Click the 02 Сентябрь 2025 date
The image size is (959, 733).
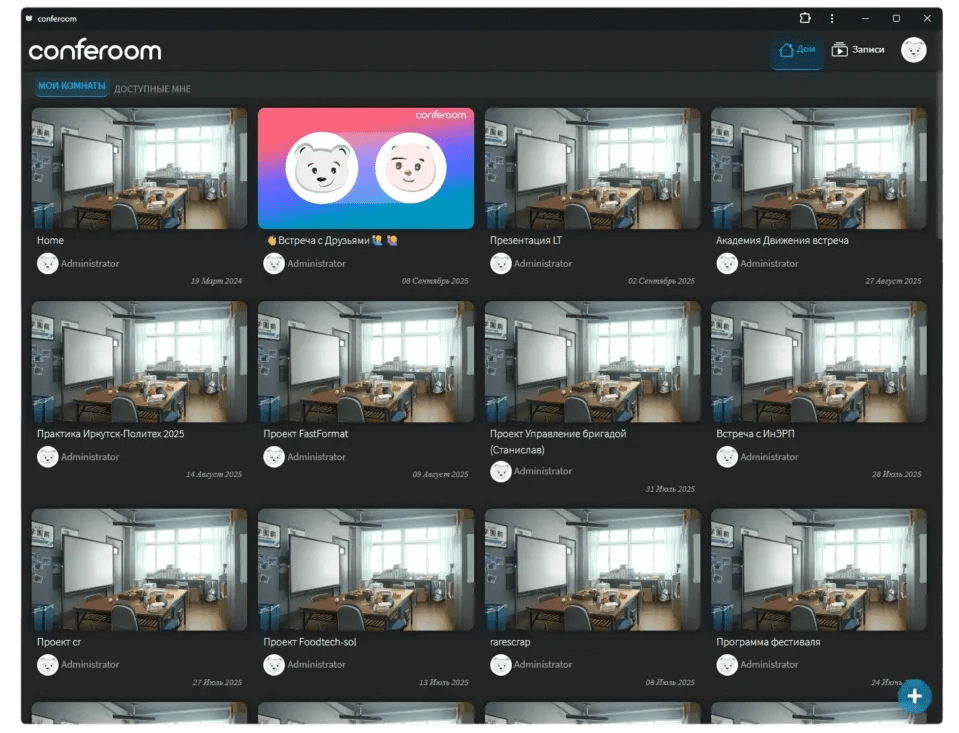pyautogui.click(x=661, y=281)
